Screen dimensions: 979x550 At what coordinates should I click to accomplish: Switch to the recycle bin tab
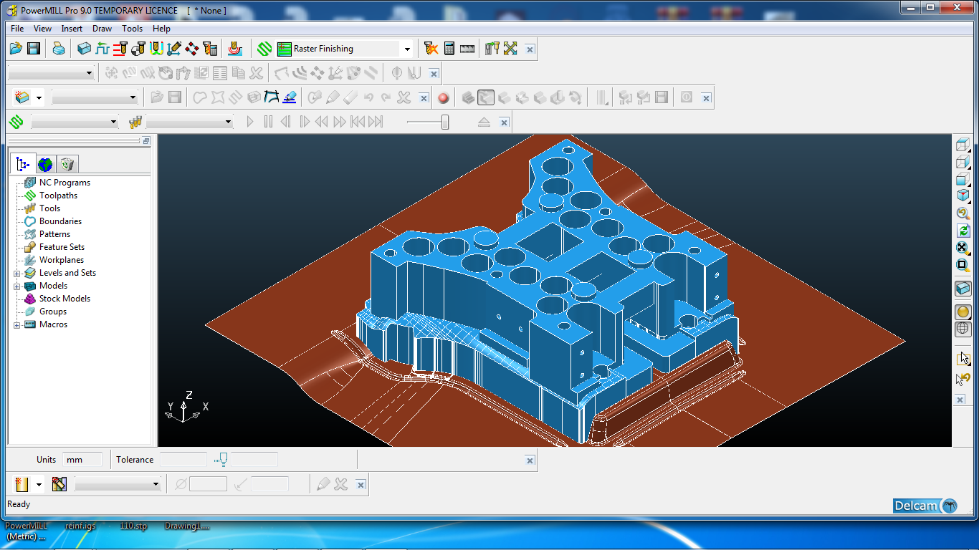pyautogui.click(x=67, y=164)
